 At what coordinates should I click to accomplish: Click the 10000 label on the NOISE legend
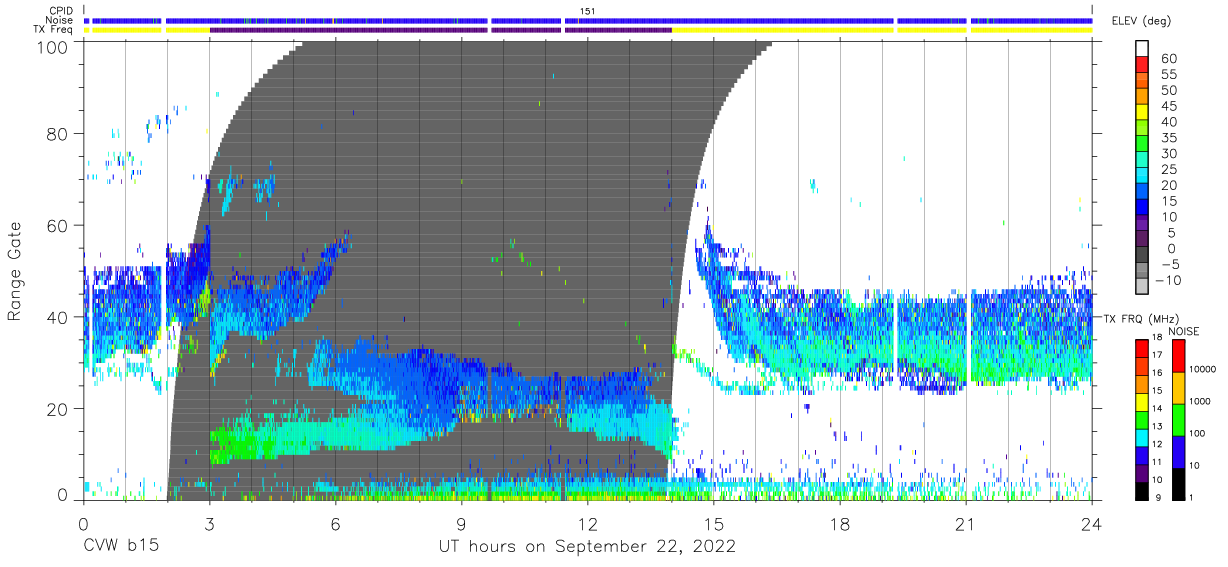[1204, 369]
